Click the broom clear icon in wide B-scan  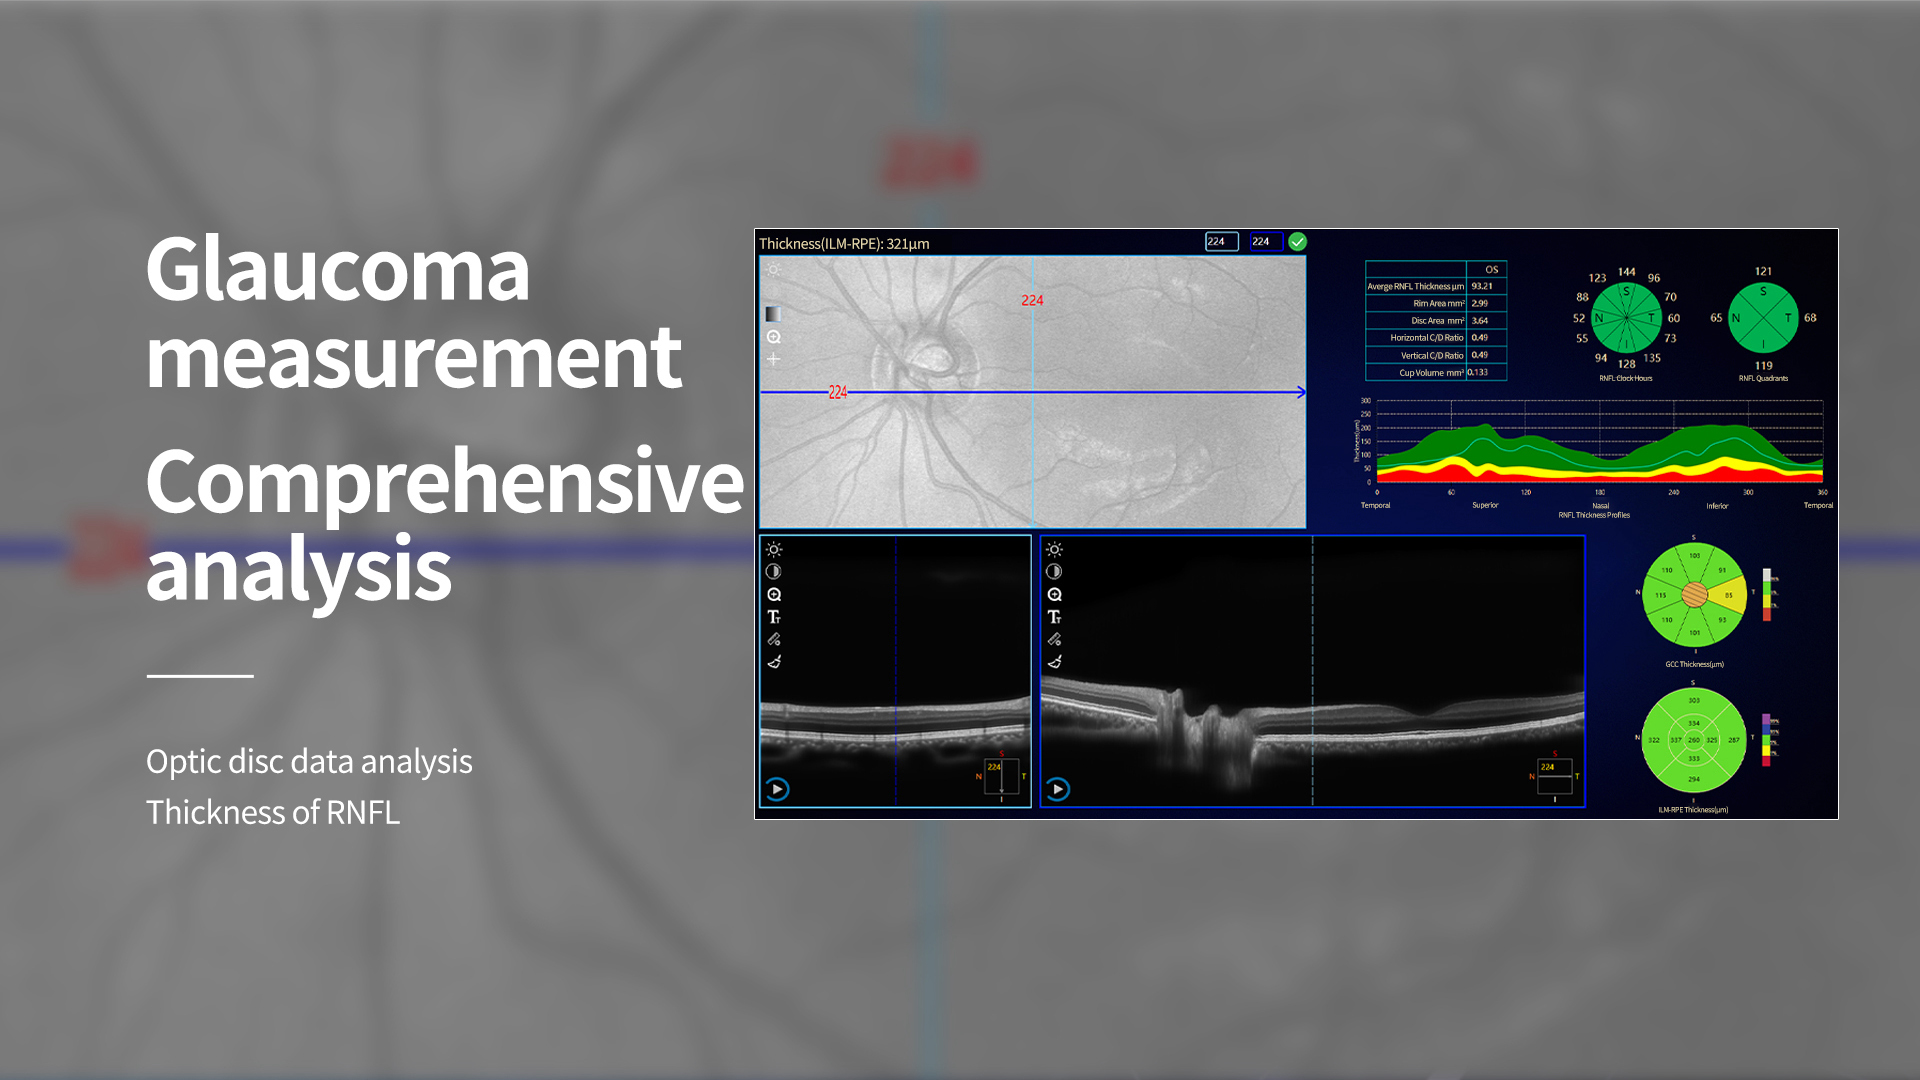tap(1054, 662)
